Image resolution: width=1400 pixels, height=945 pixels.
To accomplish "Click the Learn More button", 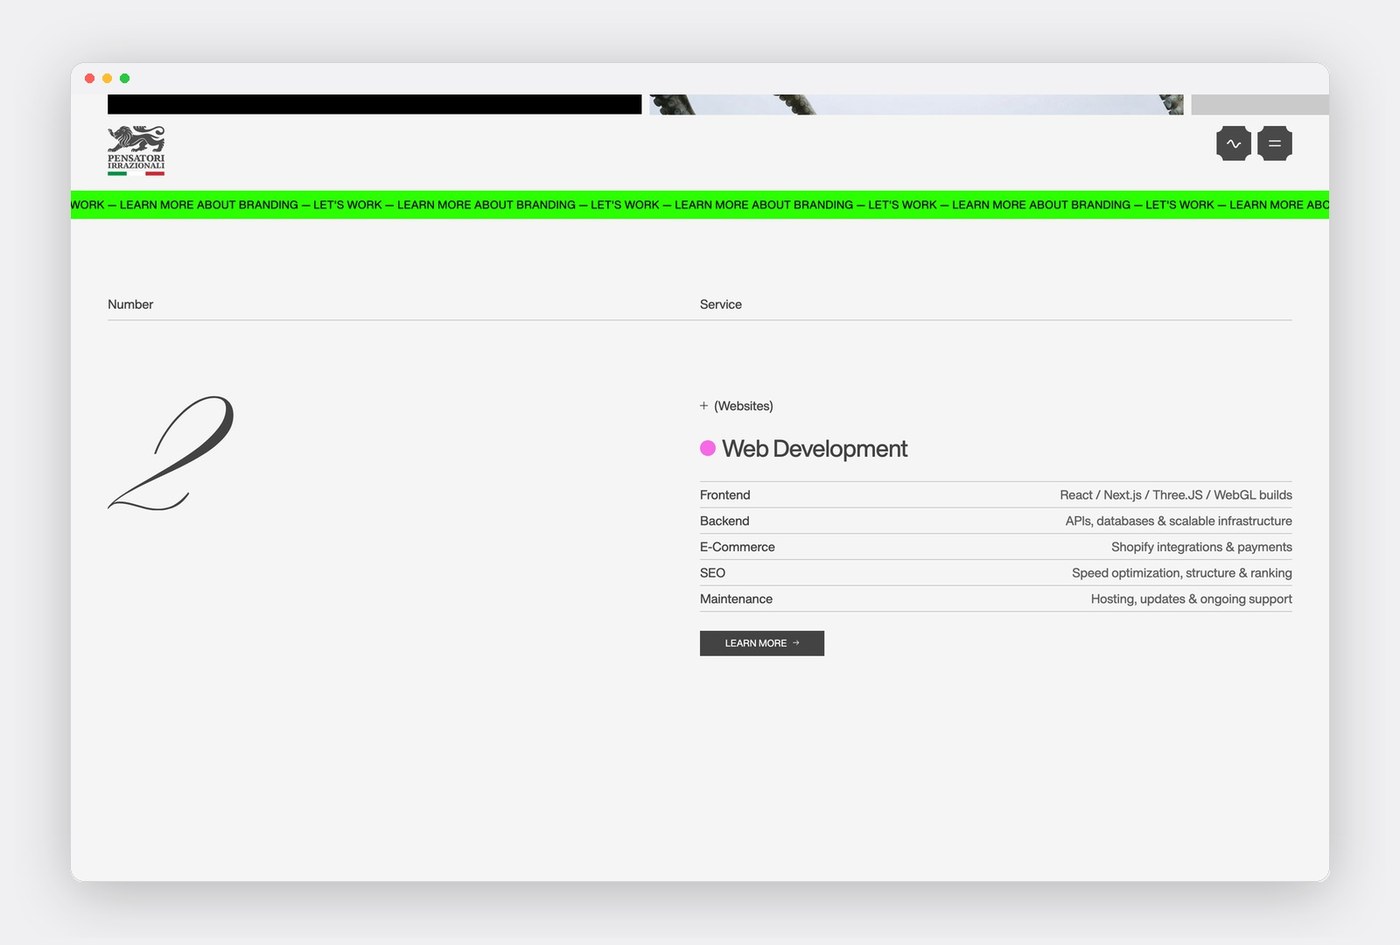I will 762,643.
